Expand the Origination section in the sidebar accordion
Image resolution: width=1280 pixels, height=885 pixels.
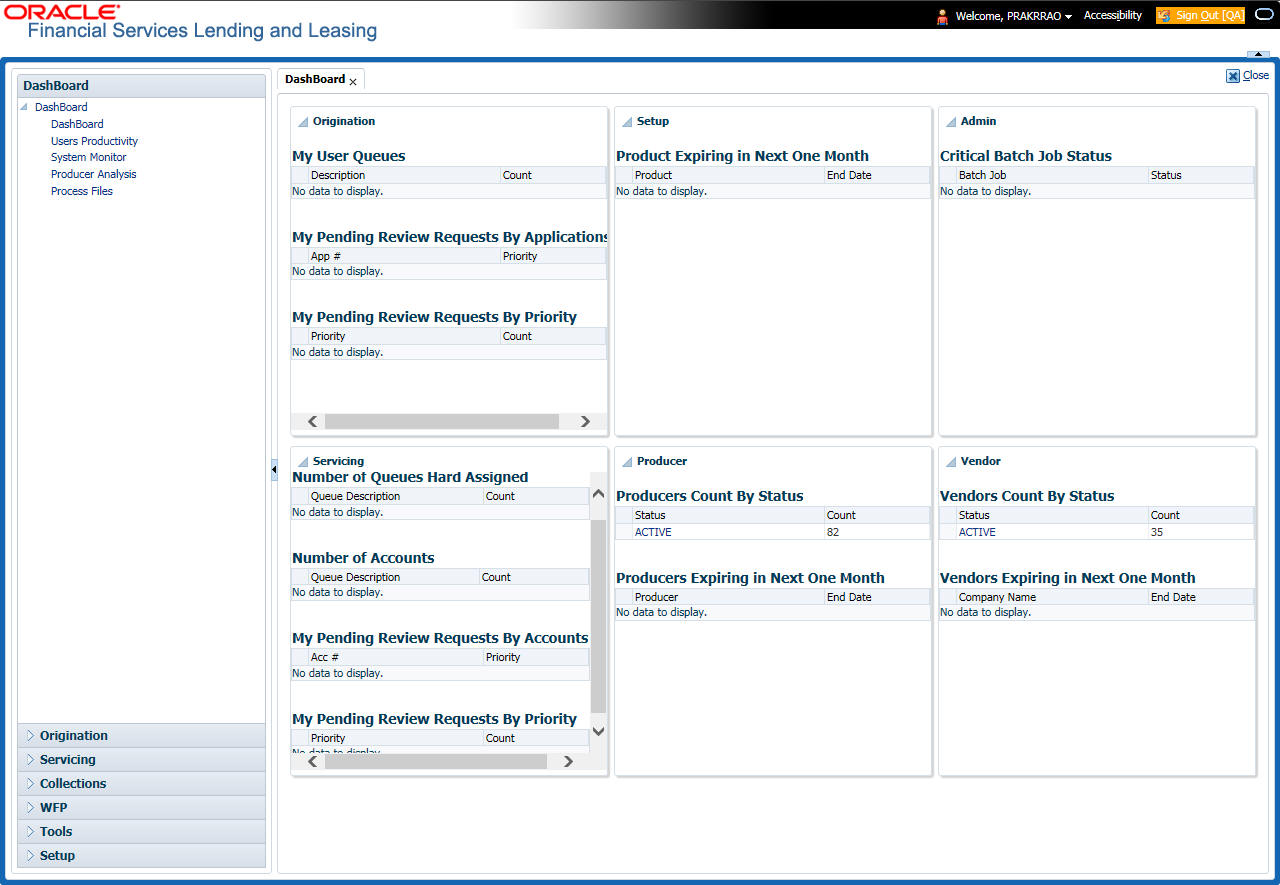(x=141, y=736)
